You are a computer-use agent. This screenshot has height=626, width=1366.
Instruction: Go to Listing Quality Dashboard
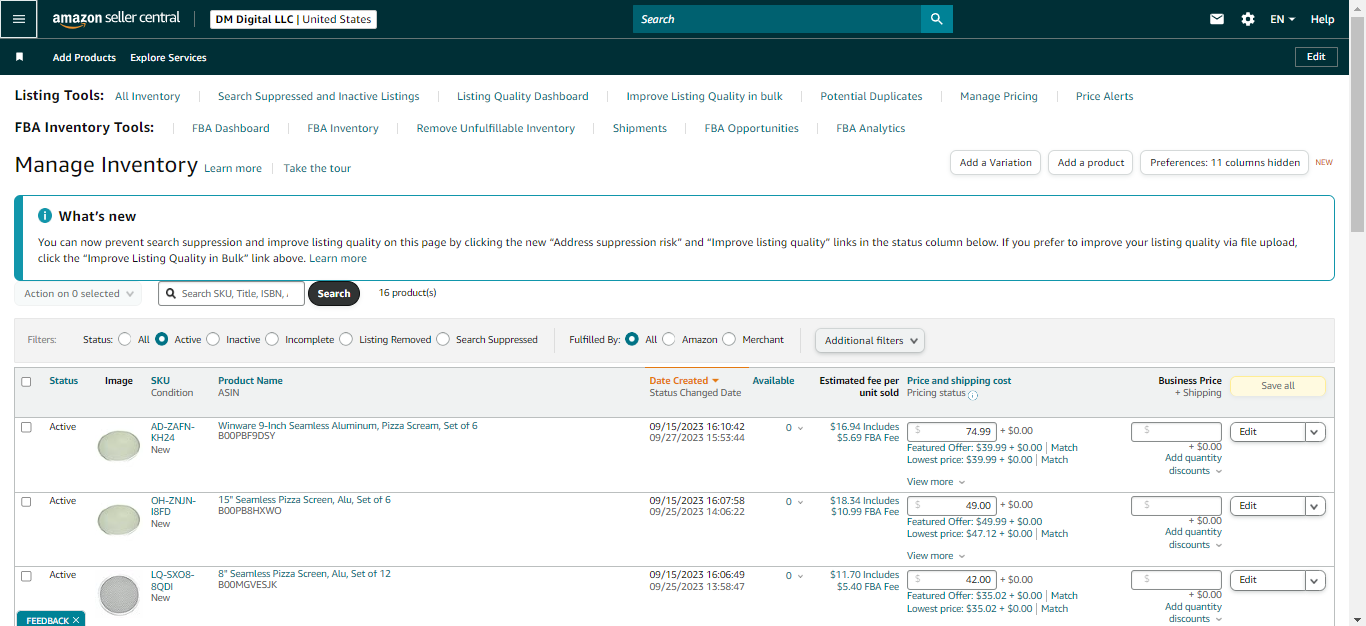click(523, 96)
